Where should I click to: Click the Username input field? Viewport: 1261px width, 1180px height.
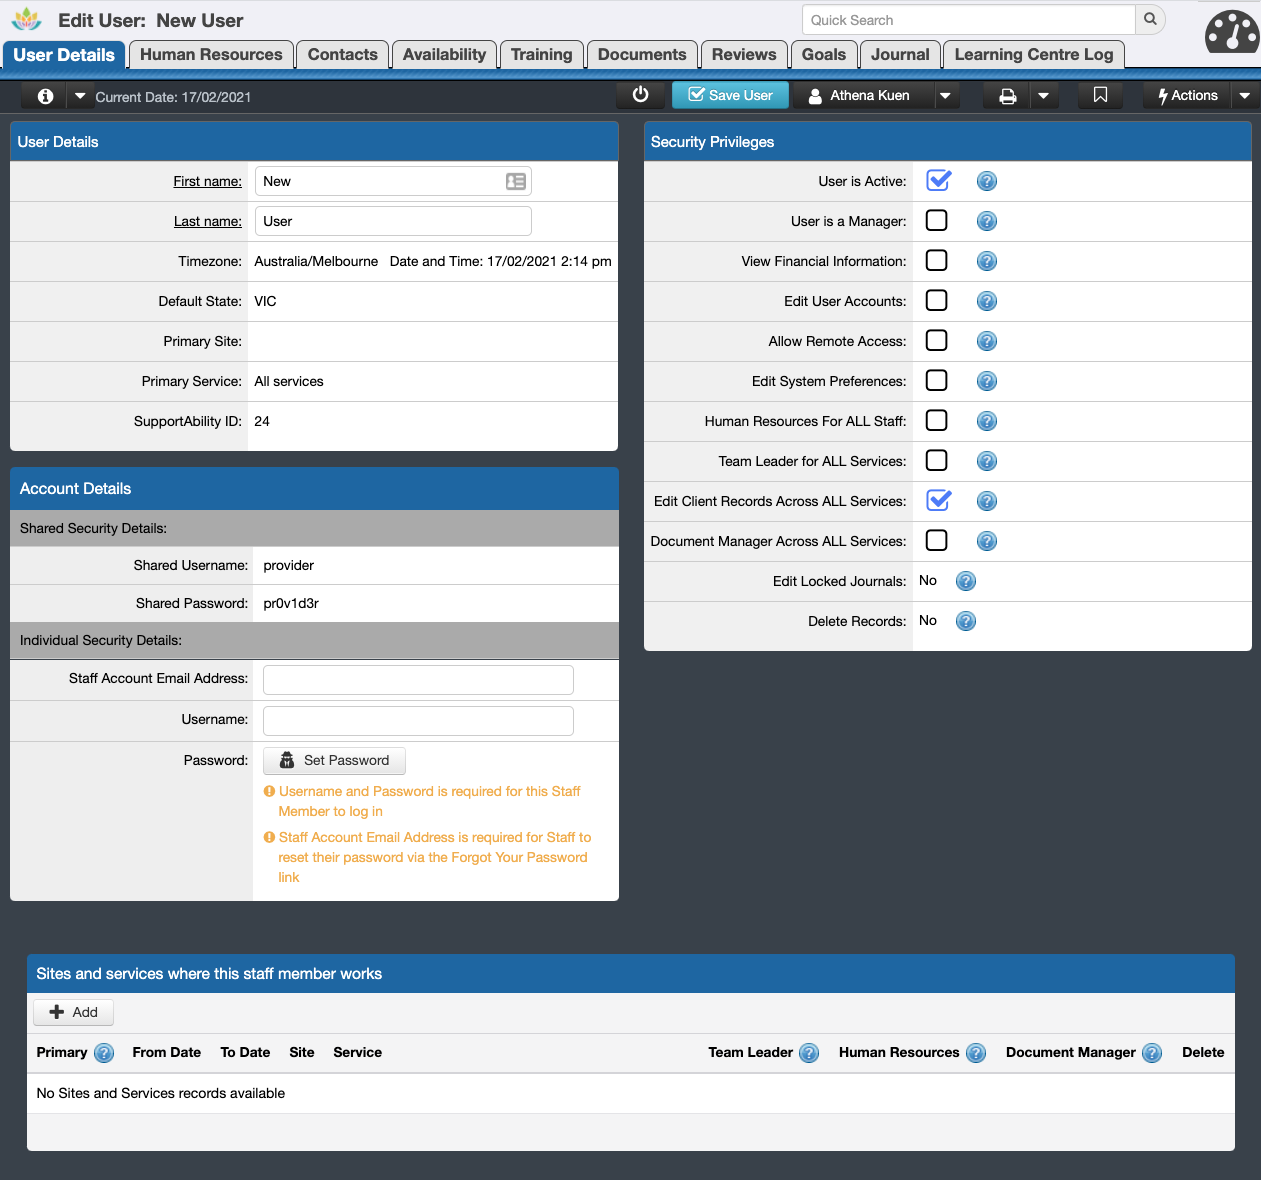tap(418, 721)
